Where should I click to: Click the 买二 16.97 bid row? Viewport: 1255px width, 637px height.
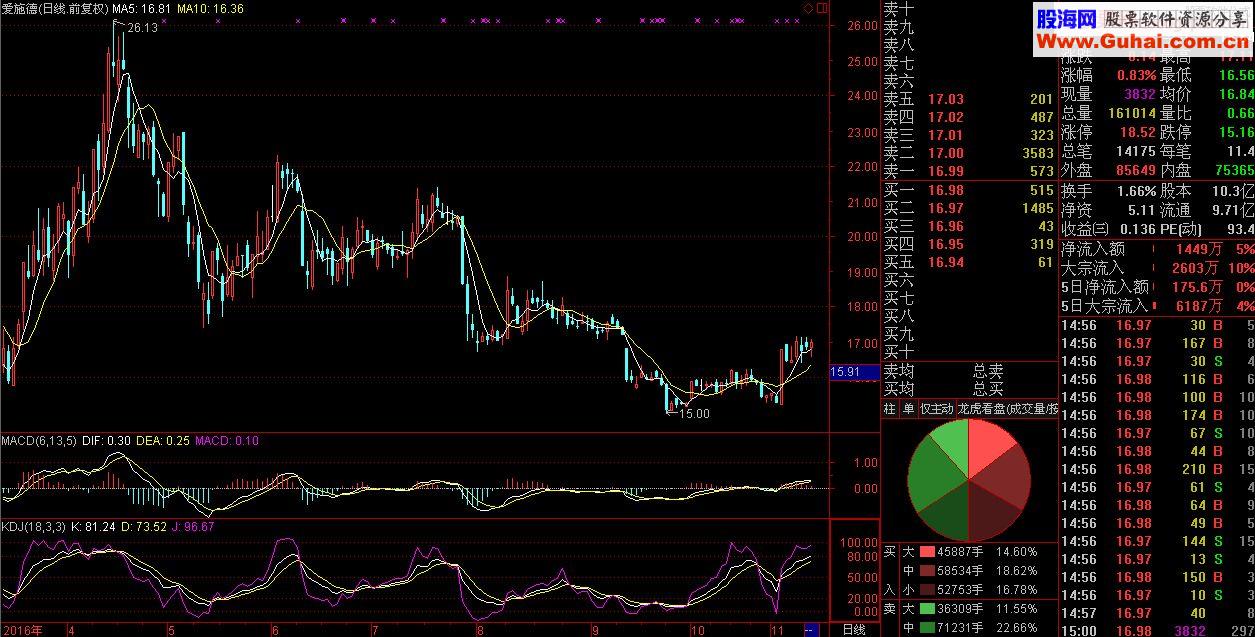(969, 208)
